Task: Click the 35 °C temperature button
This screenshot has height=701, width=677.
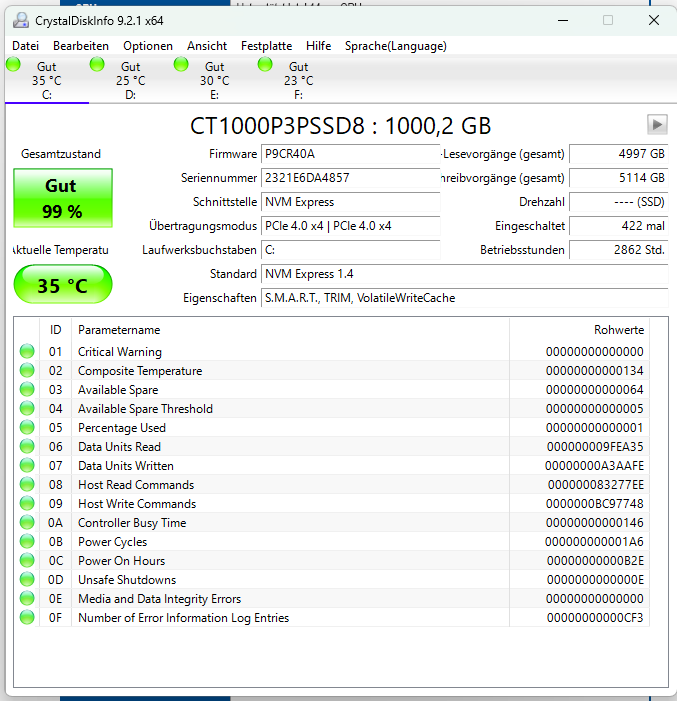Action: (63, 284)
